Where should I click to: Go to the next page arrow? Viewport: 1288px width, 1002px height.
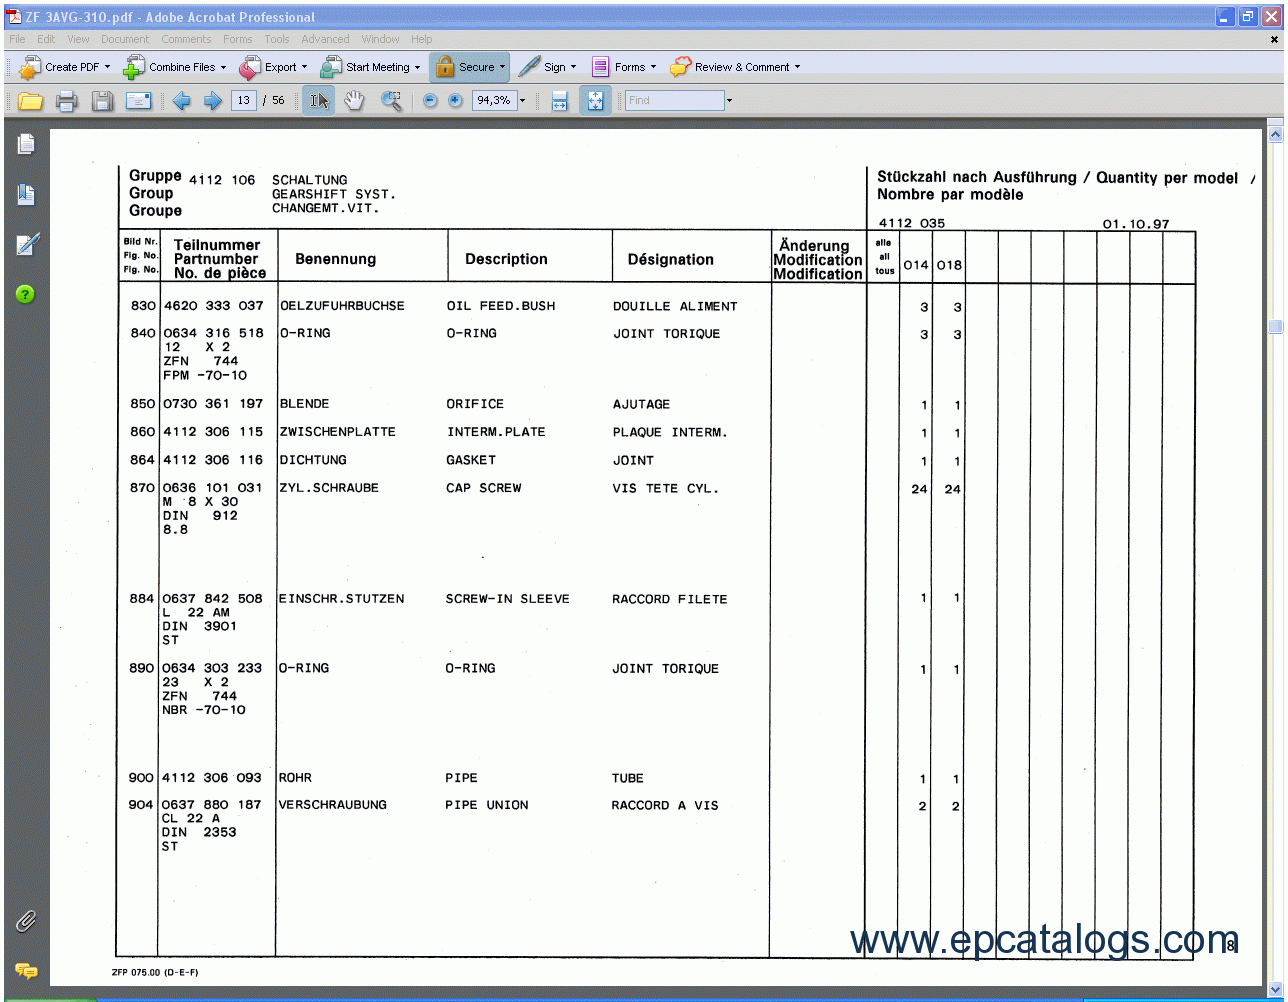[212, 101]
